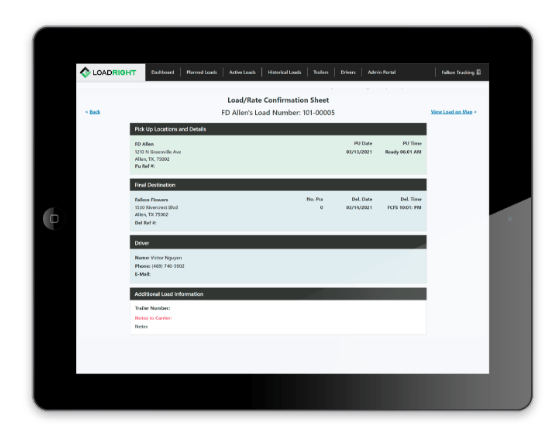This screenshot has width=560, height=444.
Task: Click the PU Date column label
Action: pos(363,144)
